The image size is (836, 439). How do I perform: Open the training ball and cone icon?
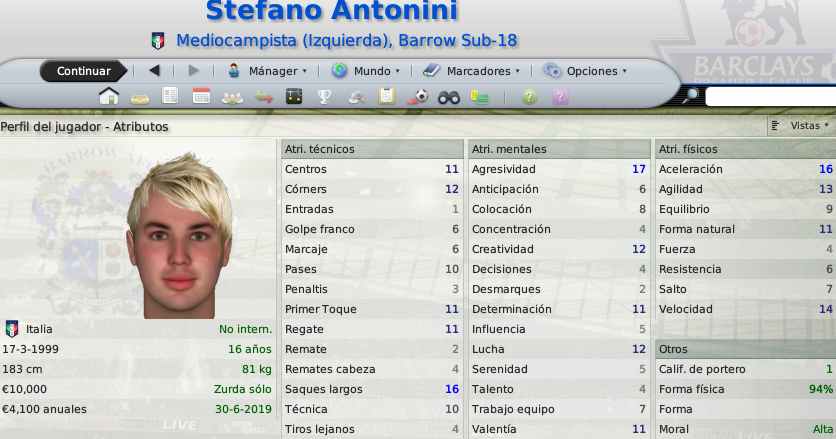417,97
